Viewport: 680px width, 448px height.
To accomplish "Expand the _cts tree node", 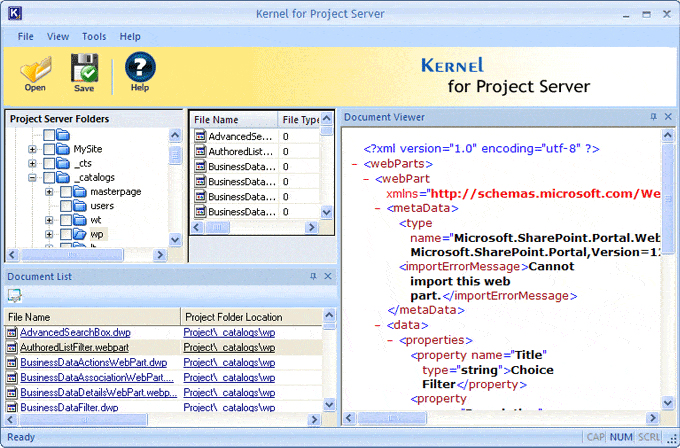I will [32, 164].
